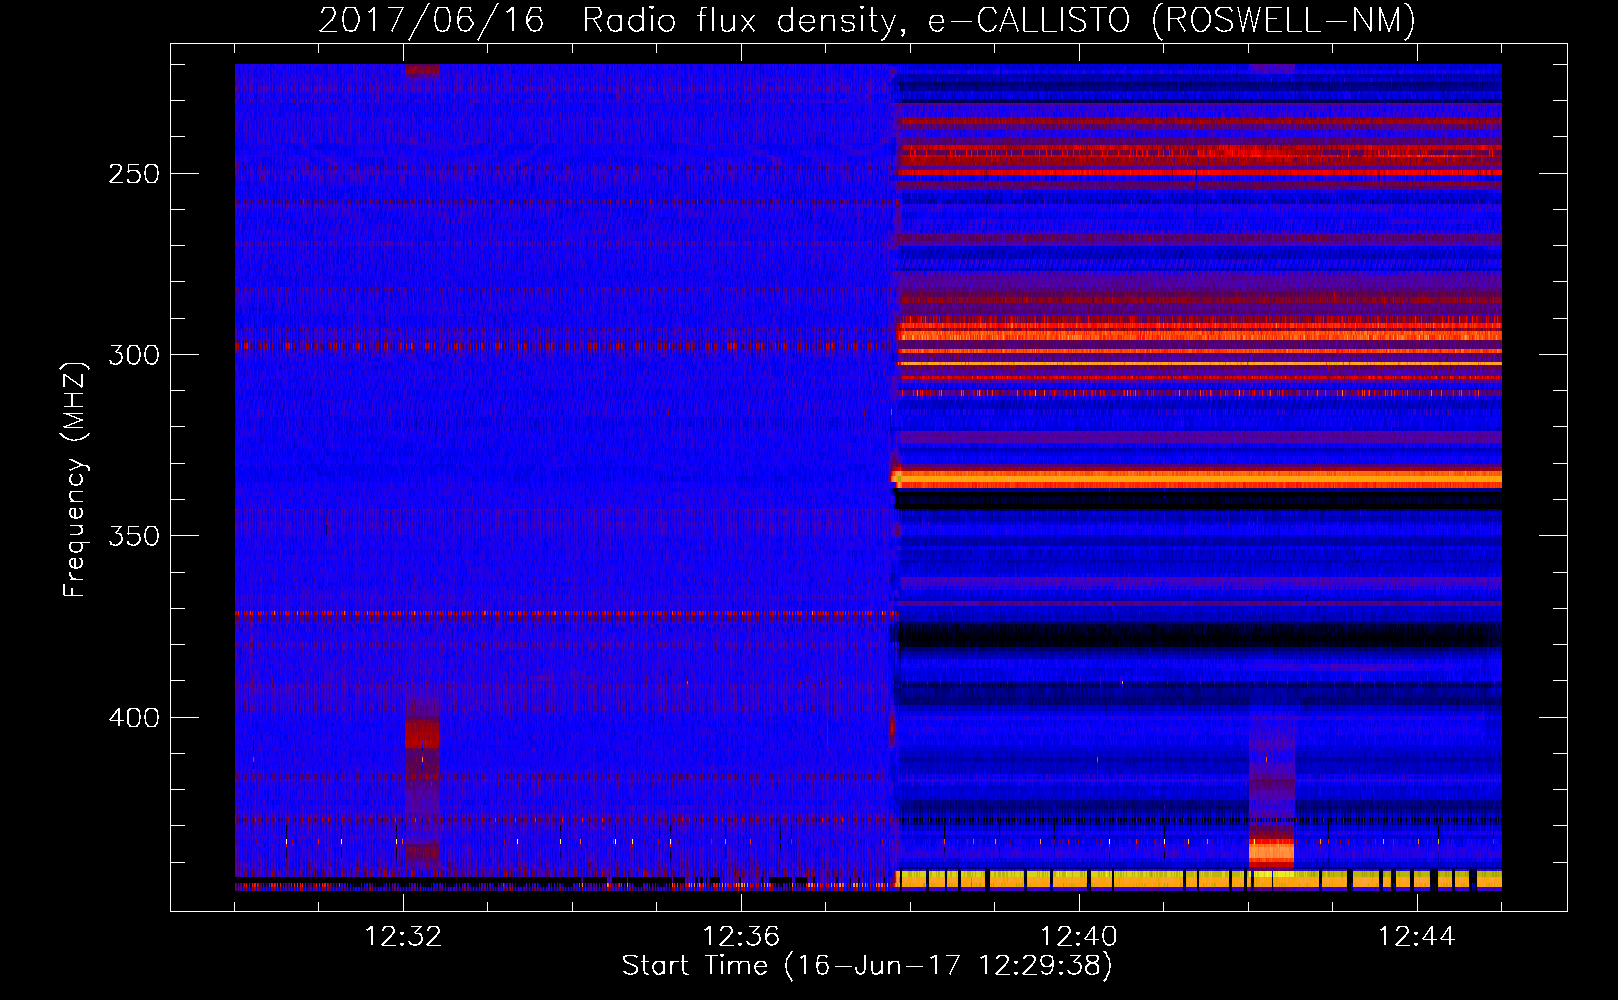Image resolution: width=1618 pixels, height=1000 pixels.
Task: Click the 400 frequency axis label
Action: [x=134, y=718]
